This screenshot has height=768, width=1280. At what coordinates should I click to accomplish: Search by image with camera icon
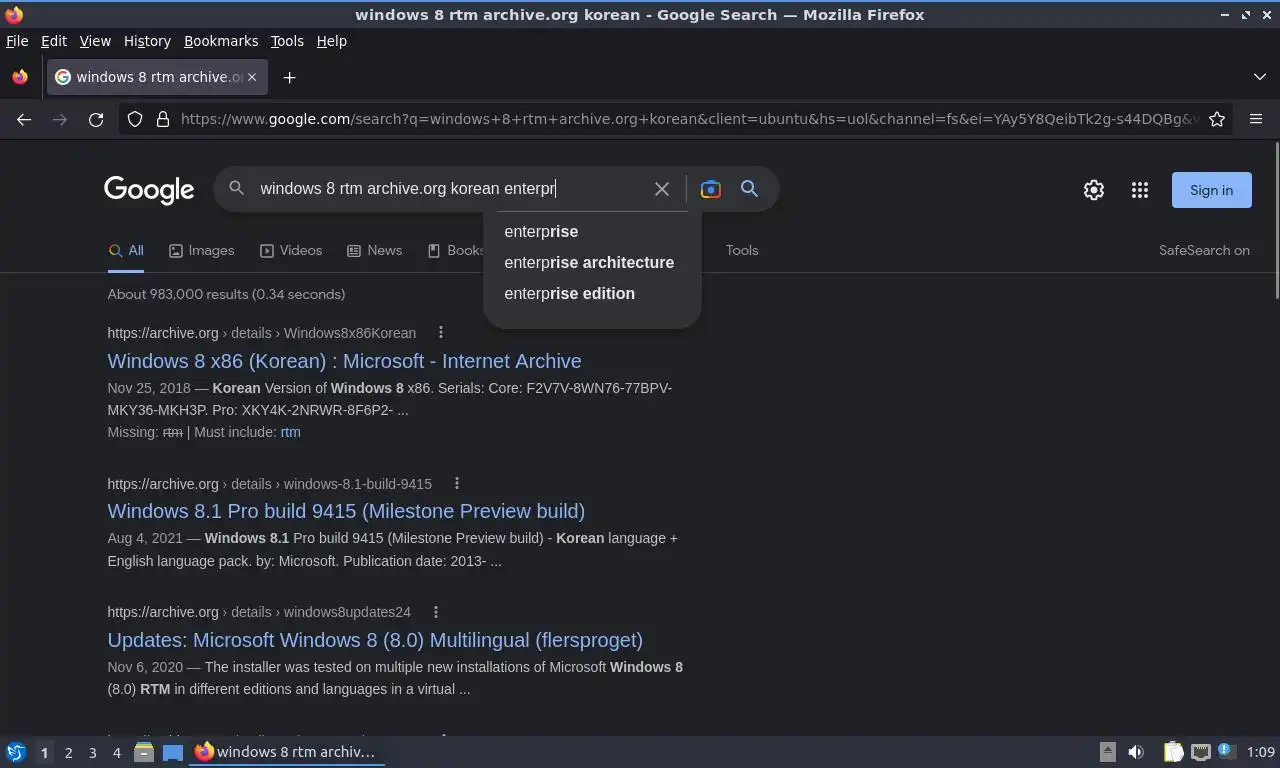[711, 189]
